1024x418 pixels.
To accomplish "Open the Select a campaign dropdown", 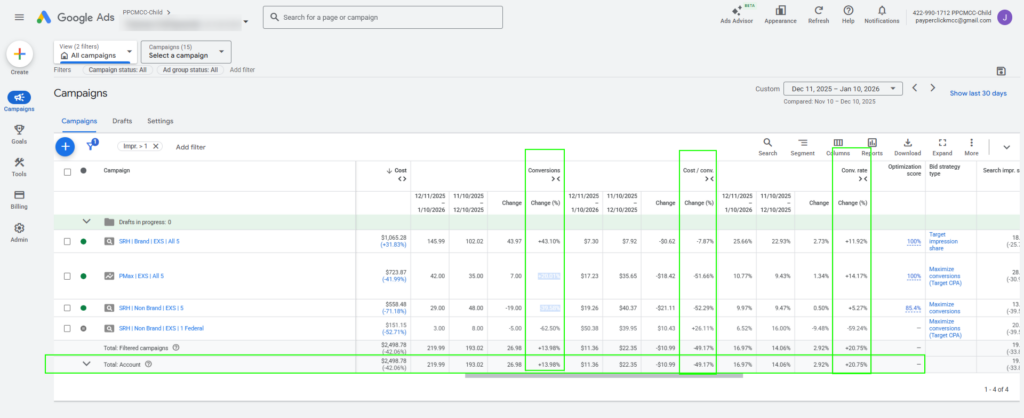I will tap(186, 51).
